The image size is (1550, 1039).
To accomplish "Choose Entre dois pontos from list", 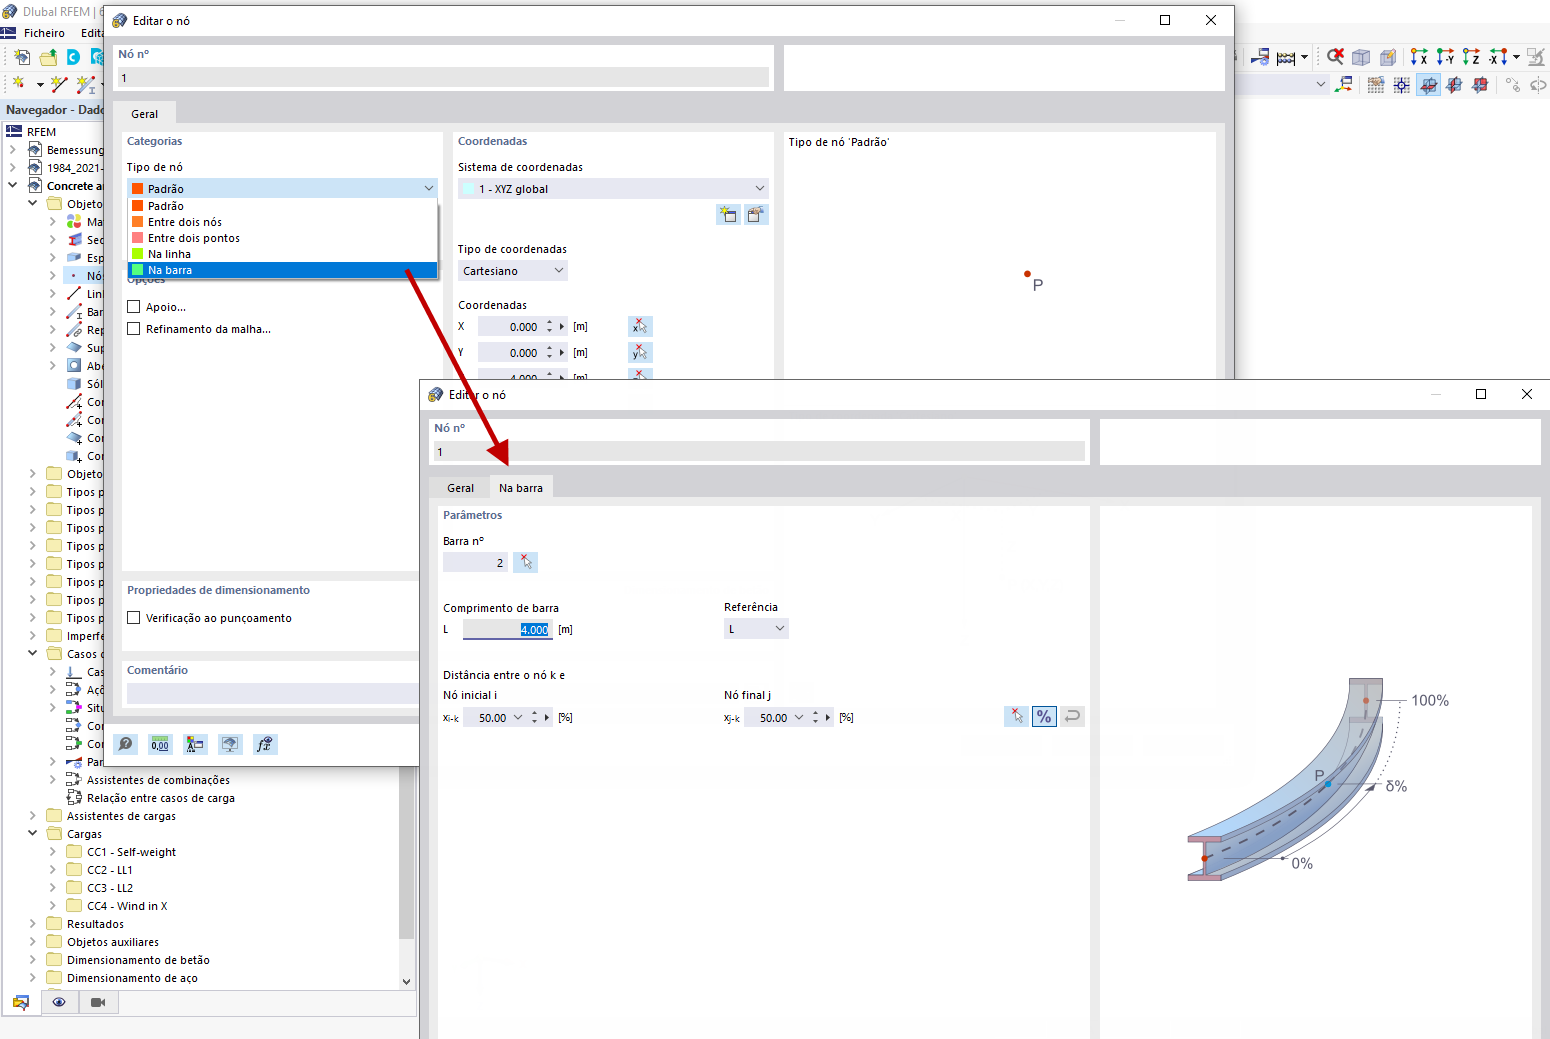I will (x=283, y=238).
